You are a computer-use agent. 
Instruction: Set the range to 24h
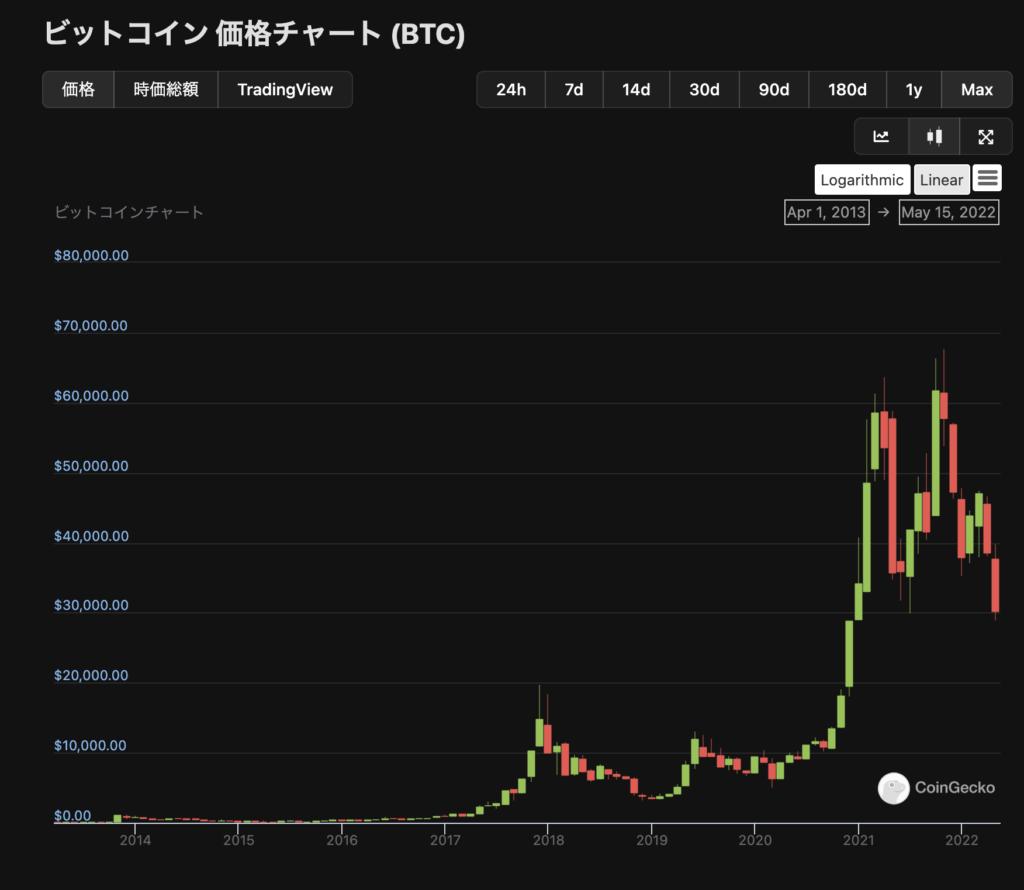click(511, 89)
